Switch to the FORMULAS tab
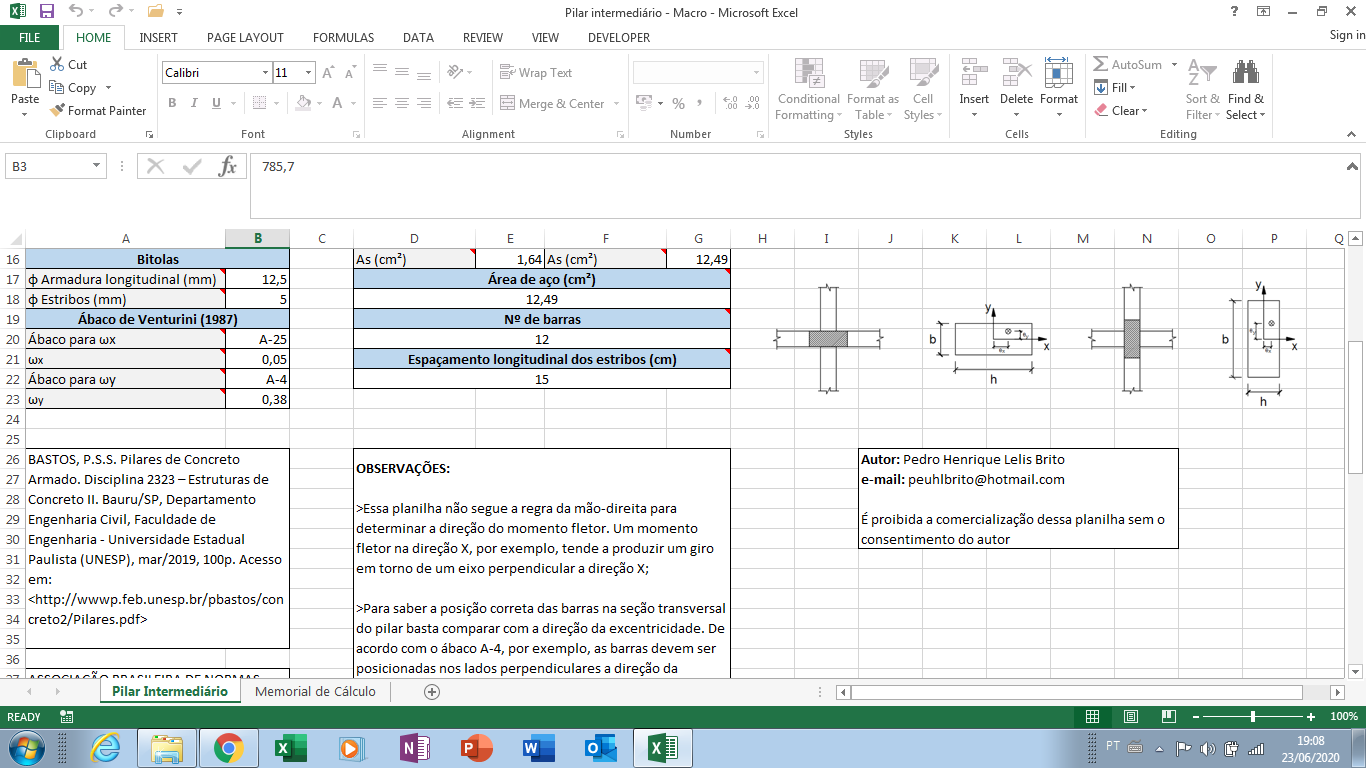 coord(343,38)
